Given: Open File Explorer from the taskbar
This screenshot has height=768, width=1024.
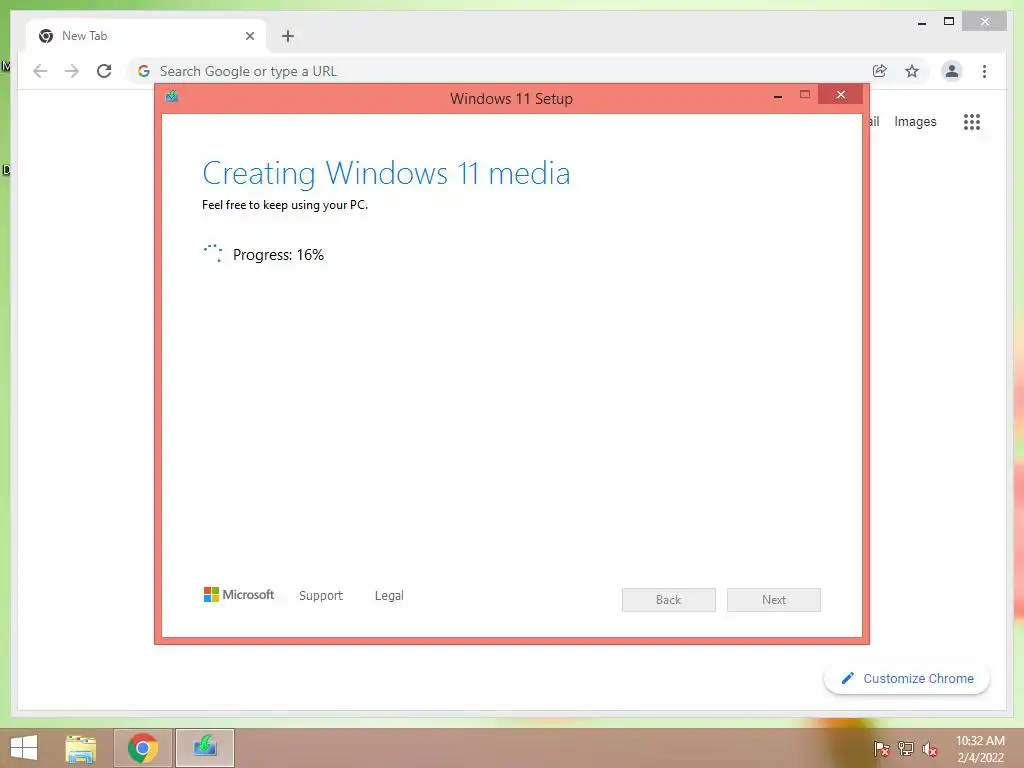Looking at the screenshot, I should coord(81,748).
